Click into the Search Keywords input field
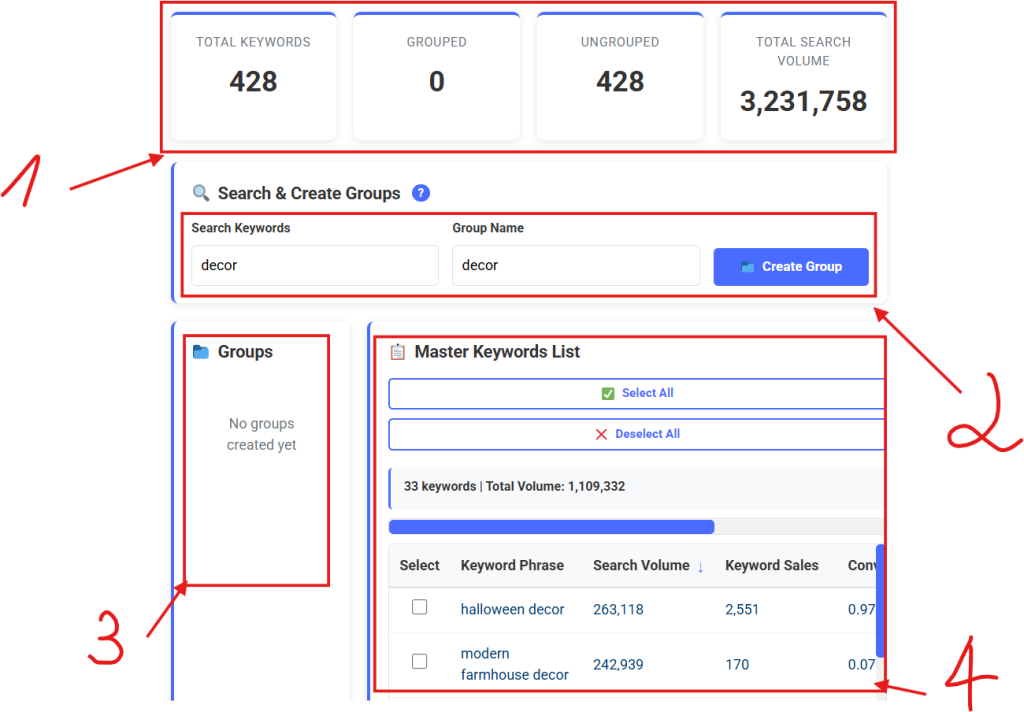The width and height of the screenshot is (1024, 712). pyautogui.click(x=314, y=266)
